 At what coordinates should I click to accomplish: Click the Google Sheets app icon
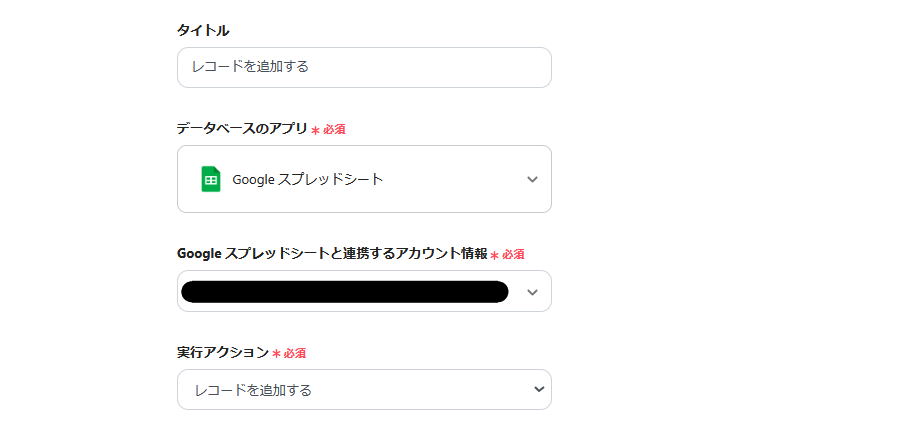(210, 179)
